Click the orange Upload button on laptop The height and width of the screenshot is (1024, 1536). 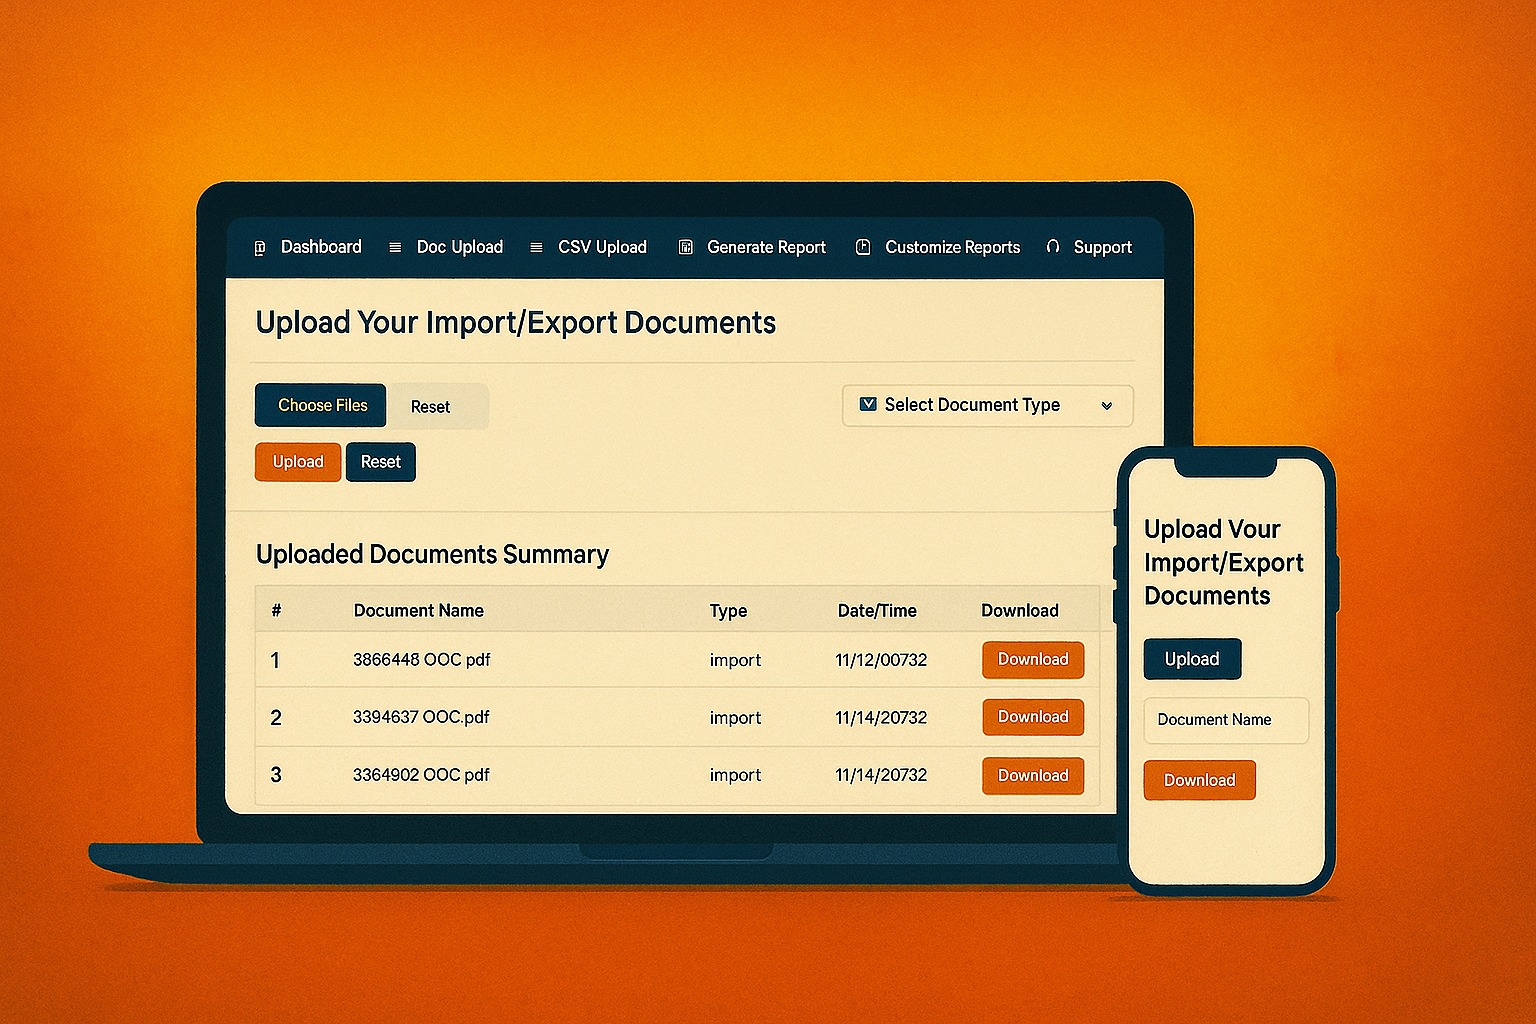coord(298,462)
